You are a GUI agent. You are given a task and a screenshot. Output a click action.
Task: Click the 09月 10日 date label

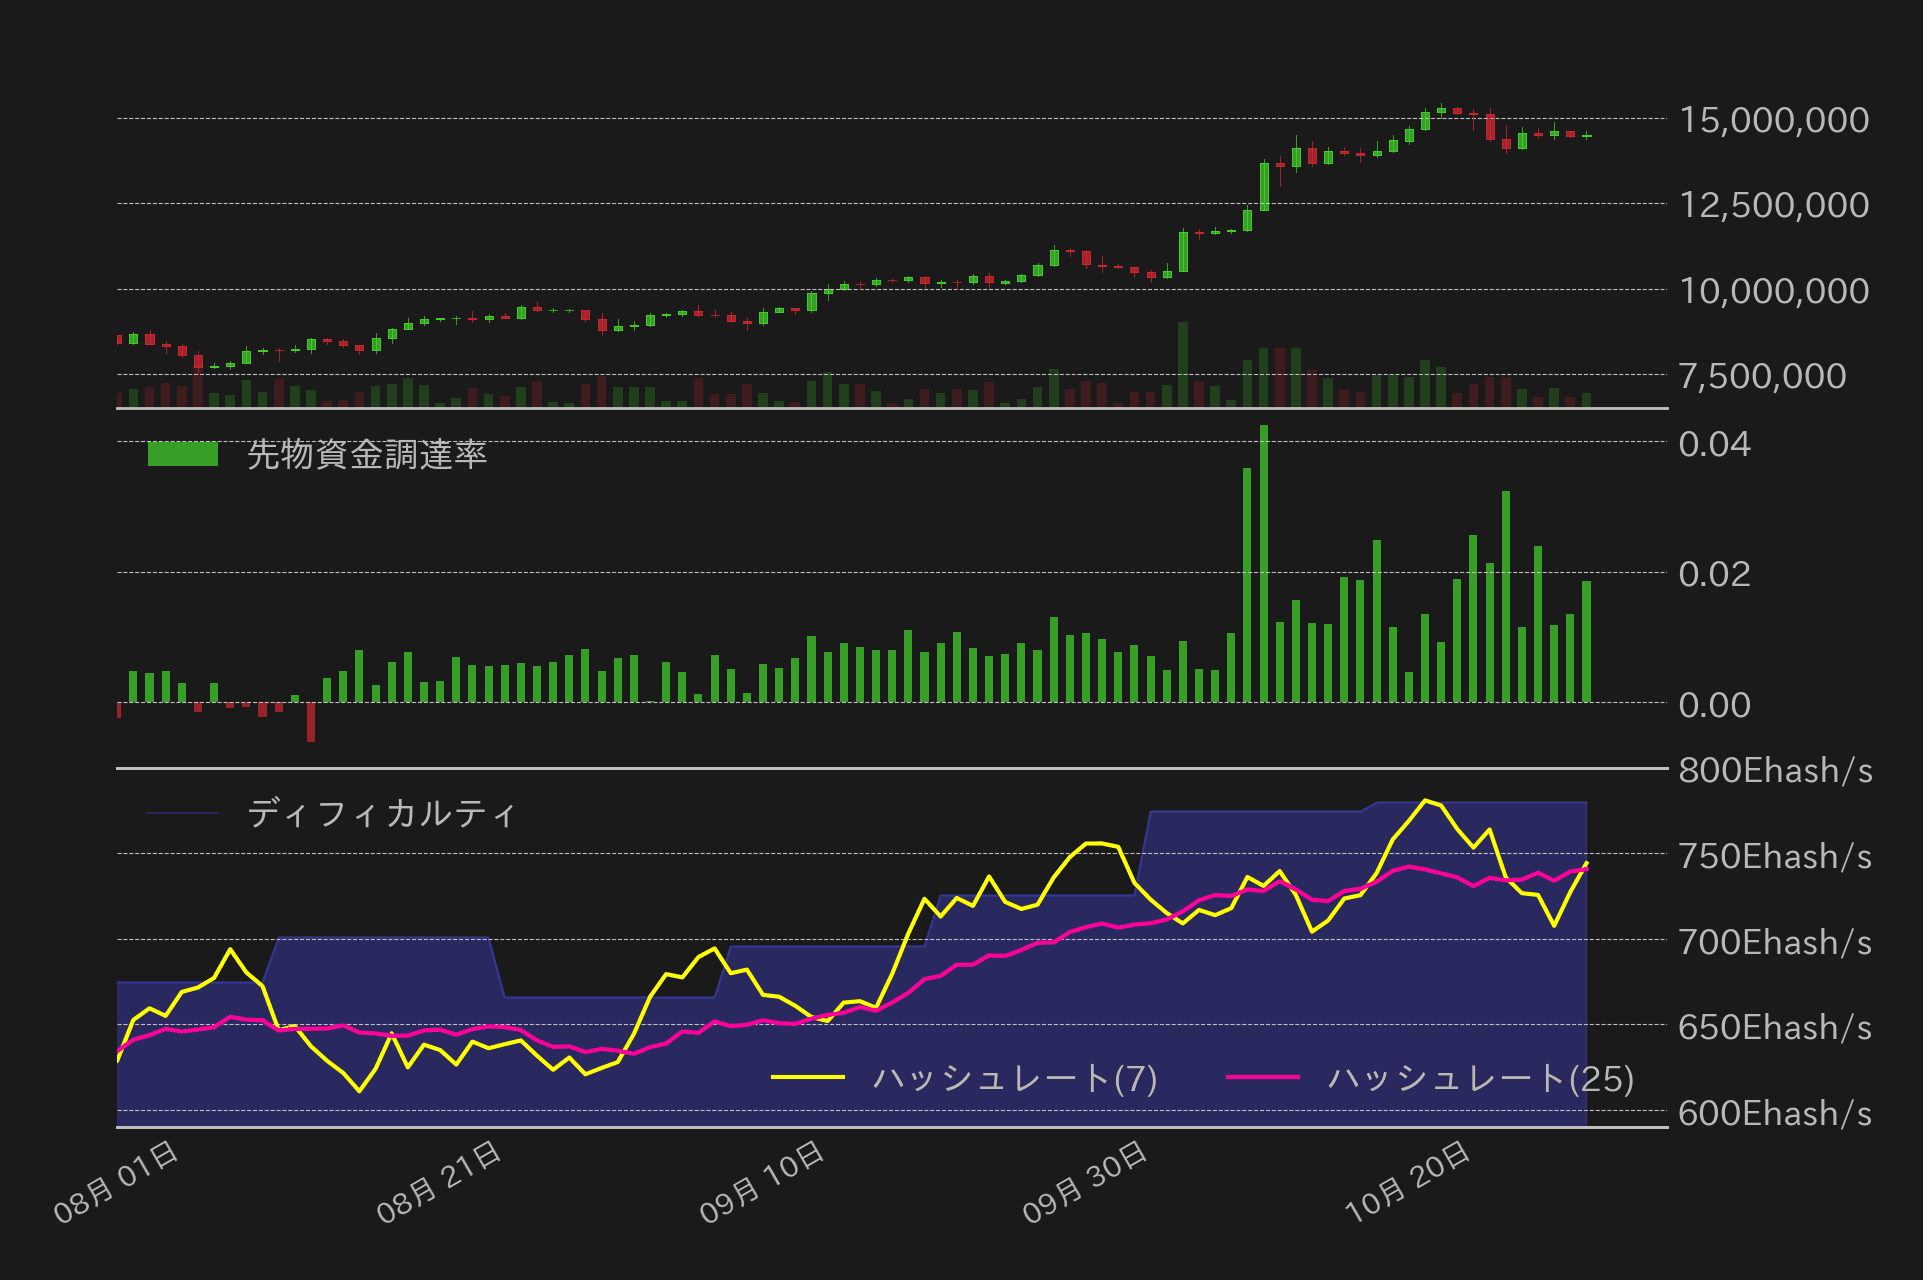point(762,1182)
